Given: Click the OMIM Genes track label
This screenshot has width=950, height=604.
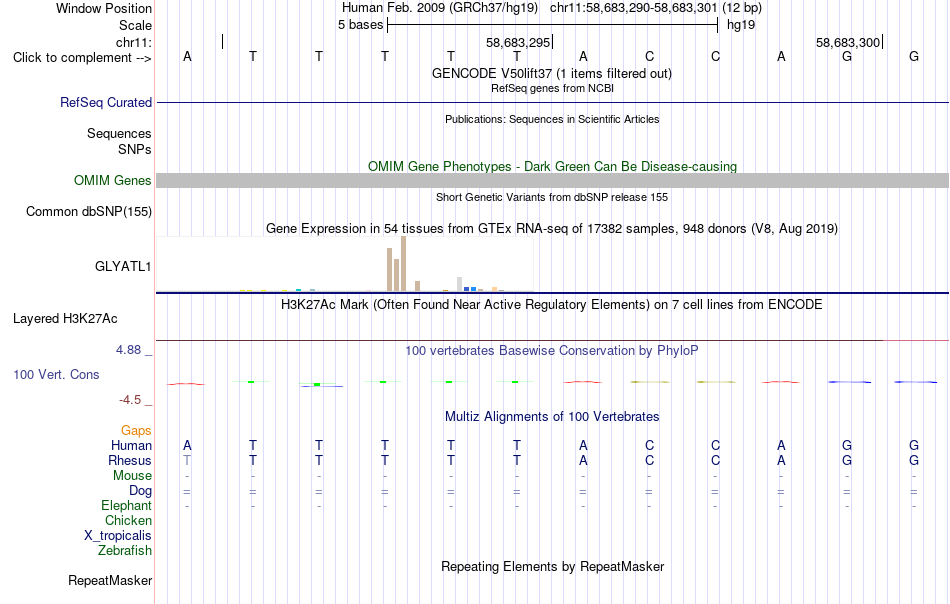Looking at the screenshot, I should pyautogui.click(x=112, y=181).
